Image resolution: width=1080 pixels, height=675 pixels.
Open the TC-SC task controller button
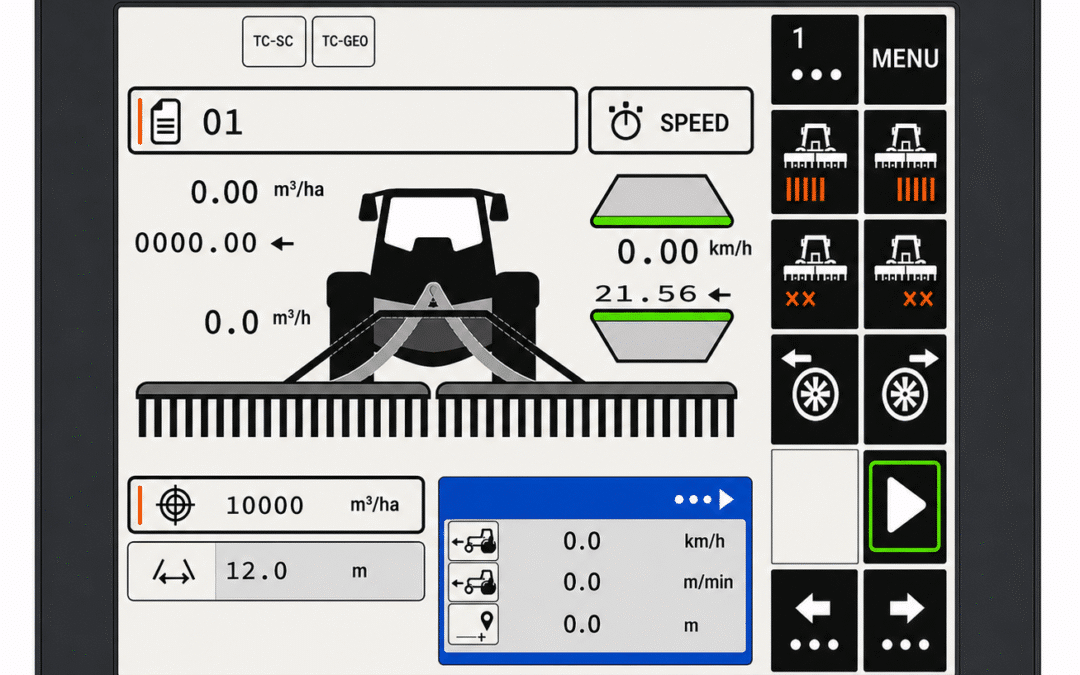(273, 41)
